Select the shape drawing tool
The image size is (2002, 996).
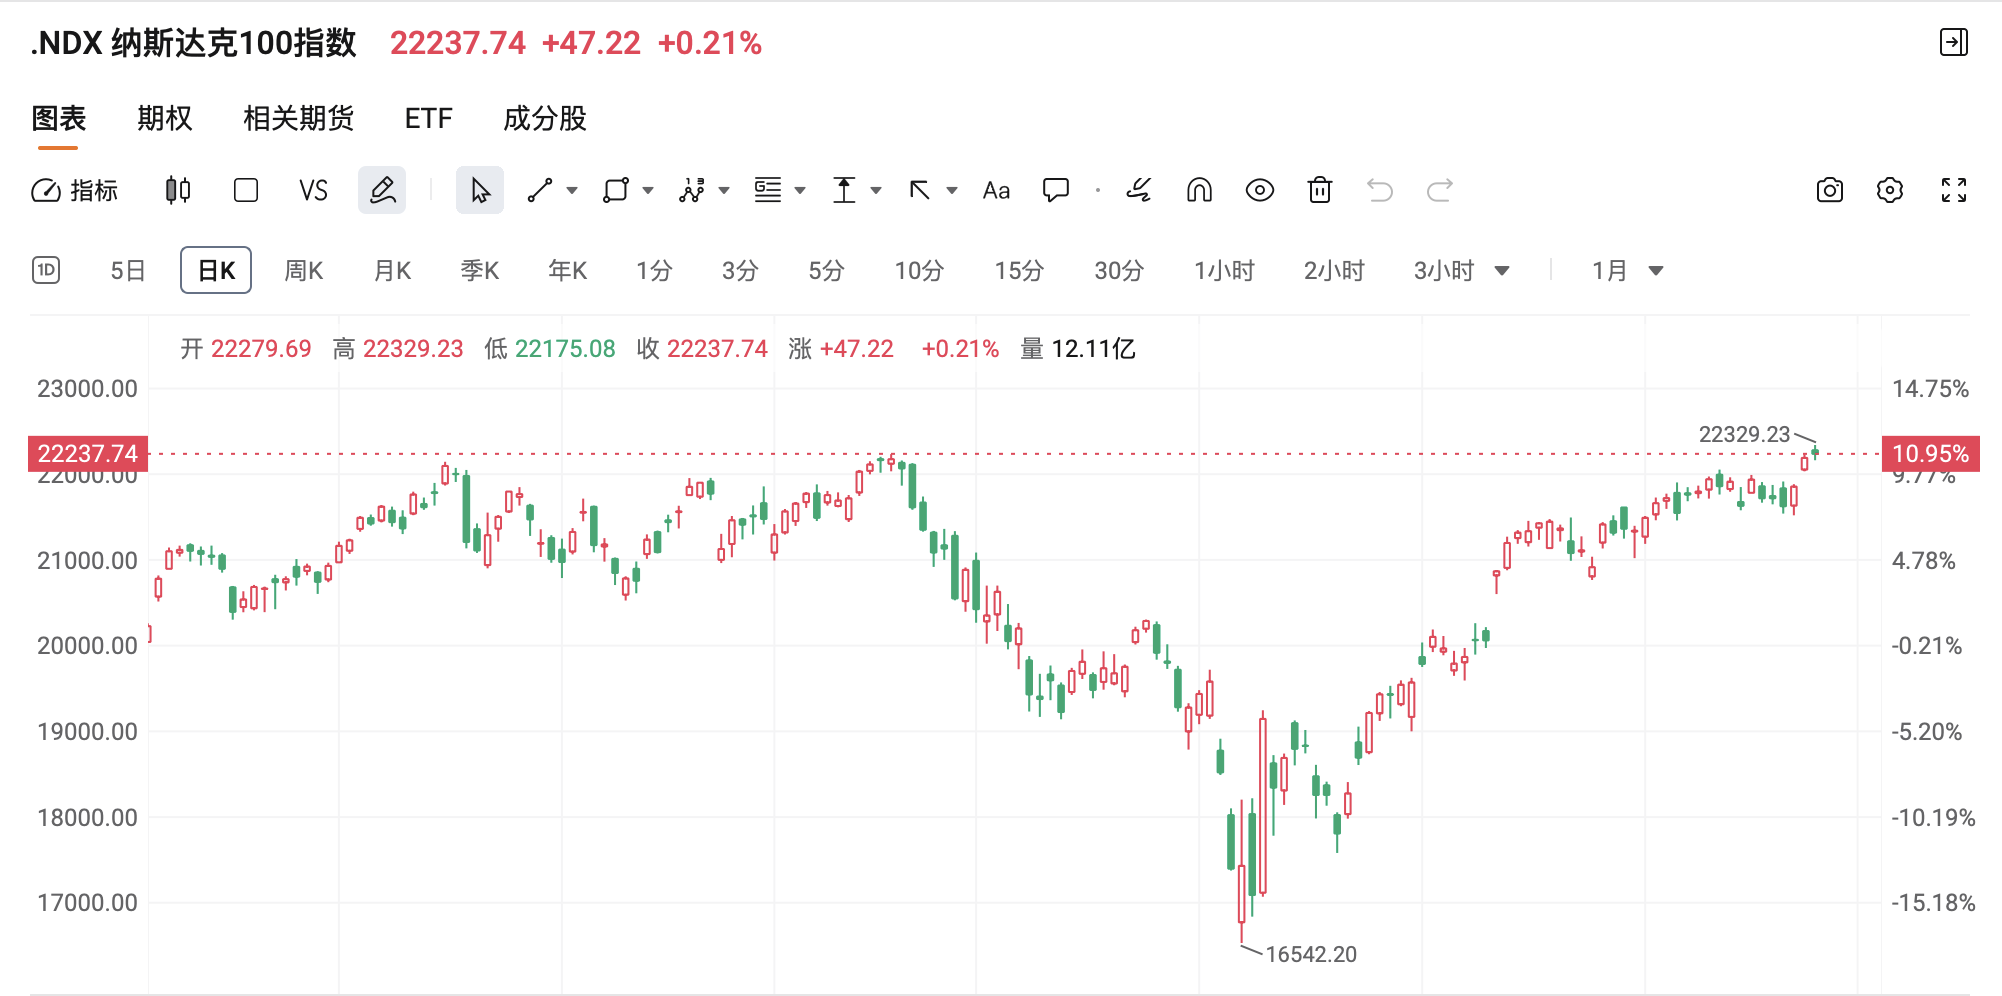pos(616,190)
